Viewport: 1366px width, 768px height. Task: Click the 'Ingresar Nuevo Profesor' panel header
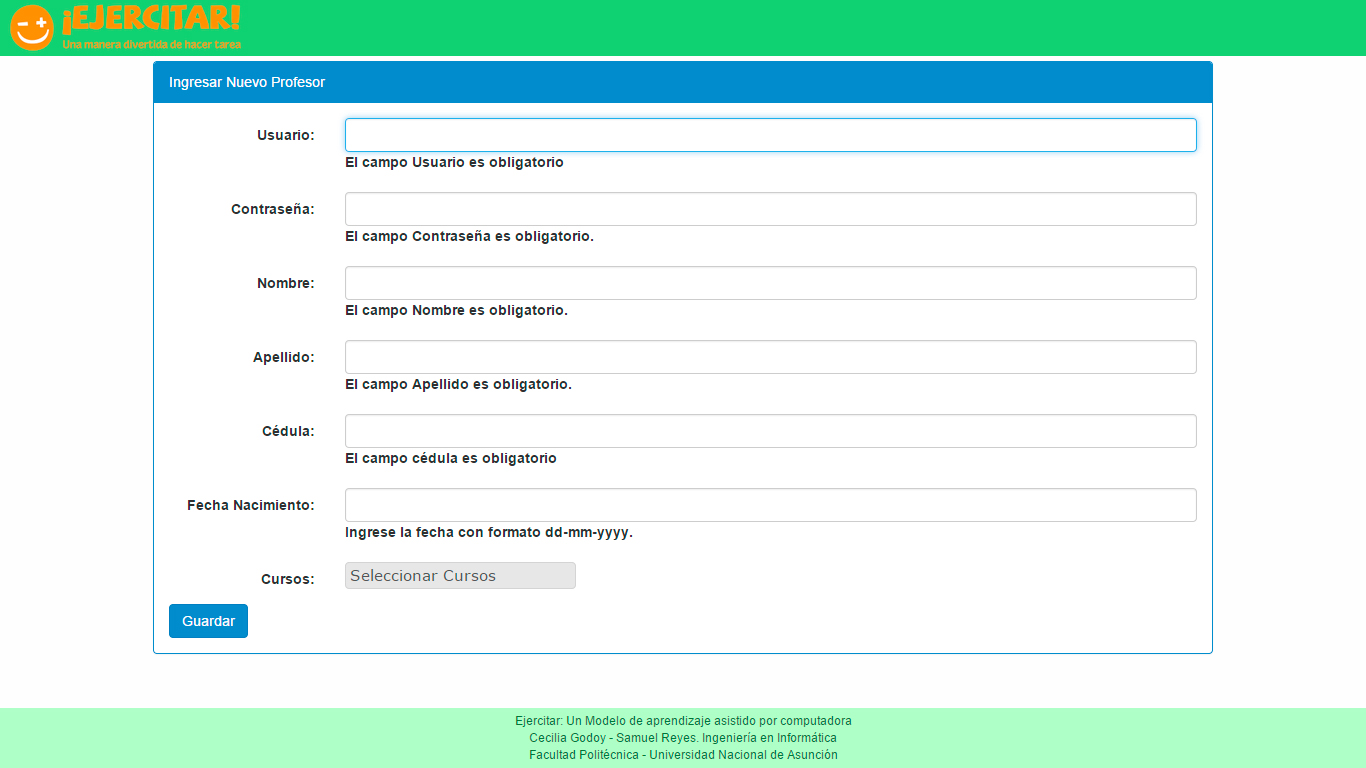tap(247, 82)
